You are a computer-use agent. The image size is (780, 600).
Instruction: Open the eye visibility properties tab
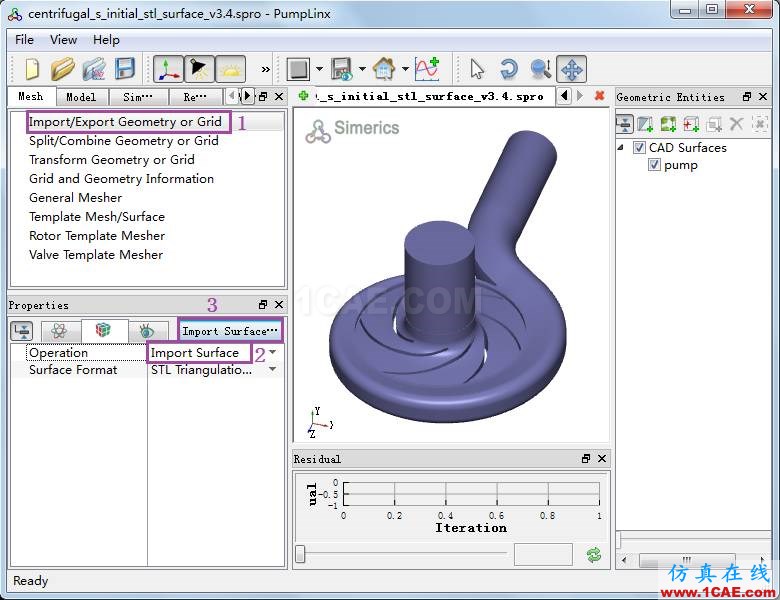[x=147, y=331]
